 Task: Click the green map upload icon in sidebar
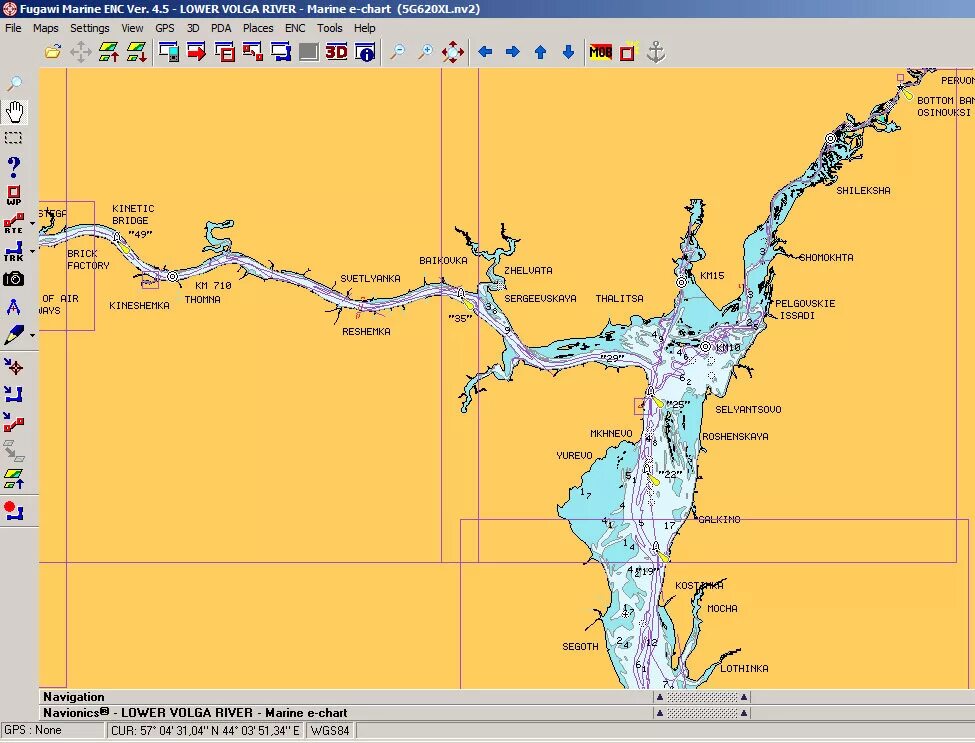(x=14, y=478)
